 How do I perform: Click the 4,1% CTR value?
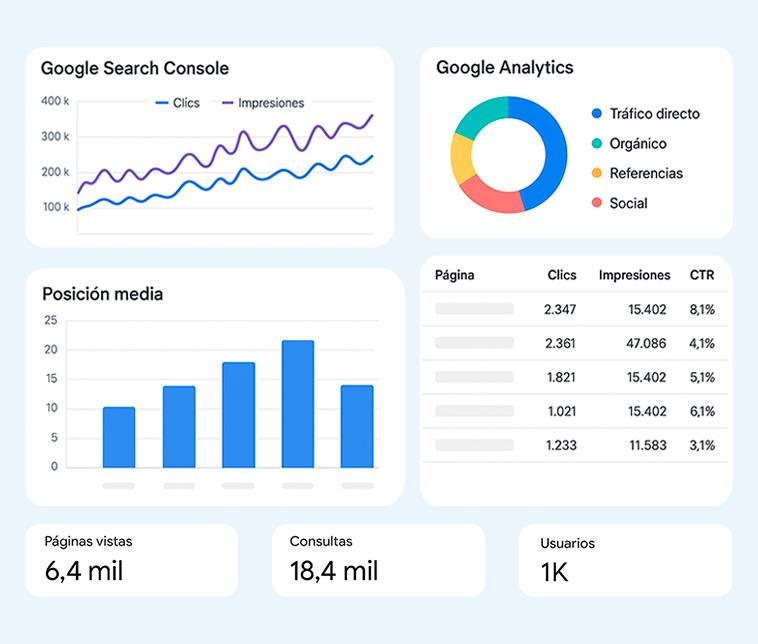(702, 343)
